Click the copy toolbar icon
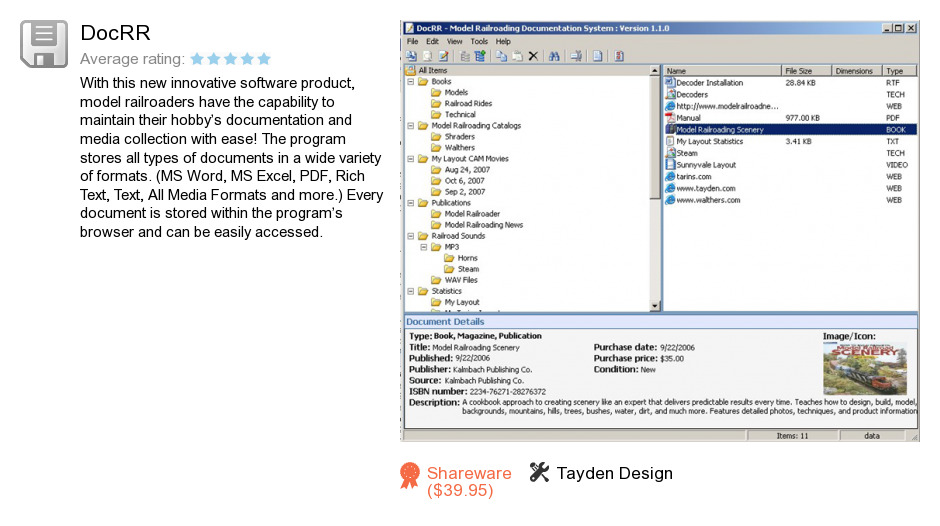This screenshot has height=526, width=940. point(501,56)
